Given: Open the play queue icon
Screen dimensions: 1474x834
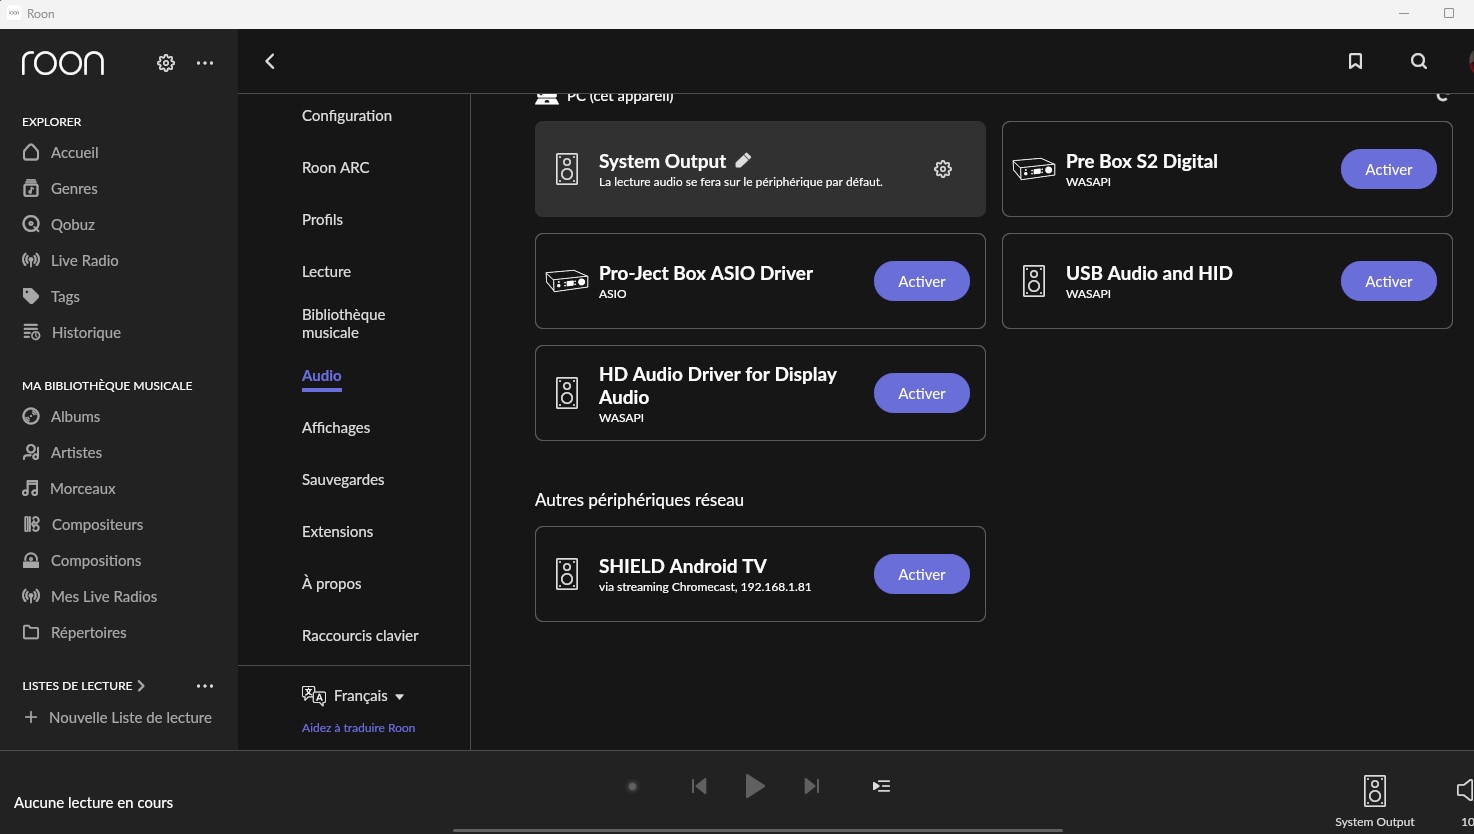Looking at the screenshot, I should [881, 786].
